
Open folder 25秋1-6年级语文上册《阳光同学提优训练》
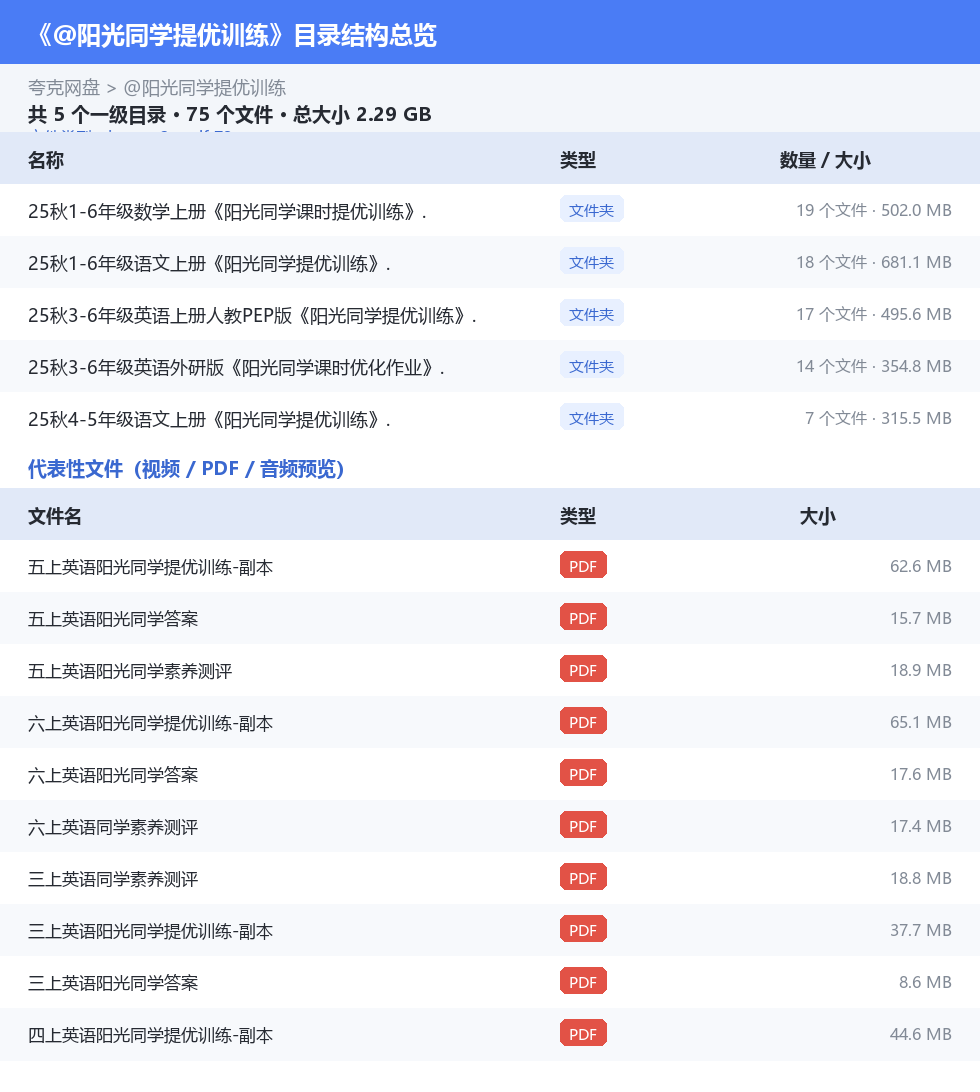pos(209,263)
